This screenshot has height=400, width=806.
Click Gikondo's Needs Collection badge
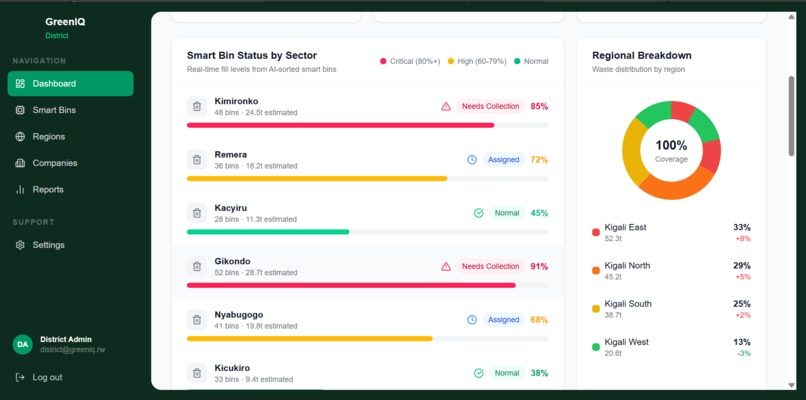[490, 266]
